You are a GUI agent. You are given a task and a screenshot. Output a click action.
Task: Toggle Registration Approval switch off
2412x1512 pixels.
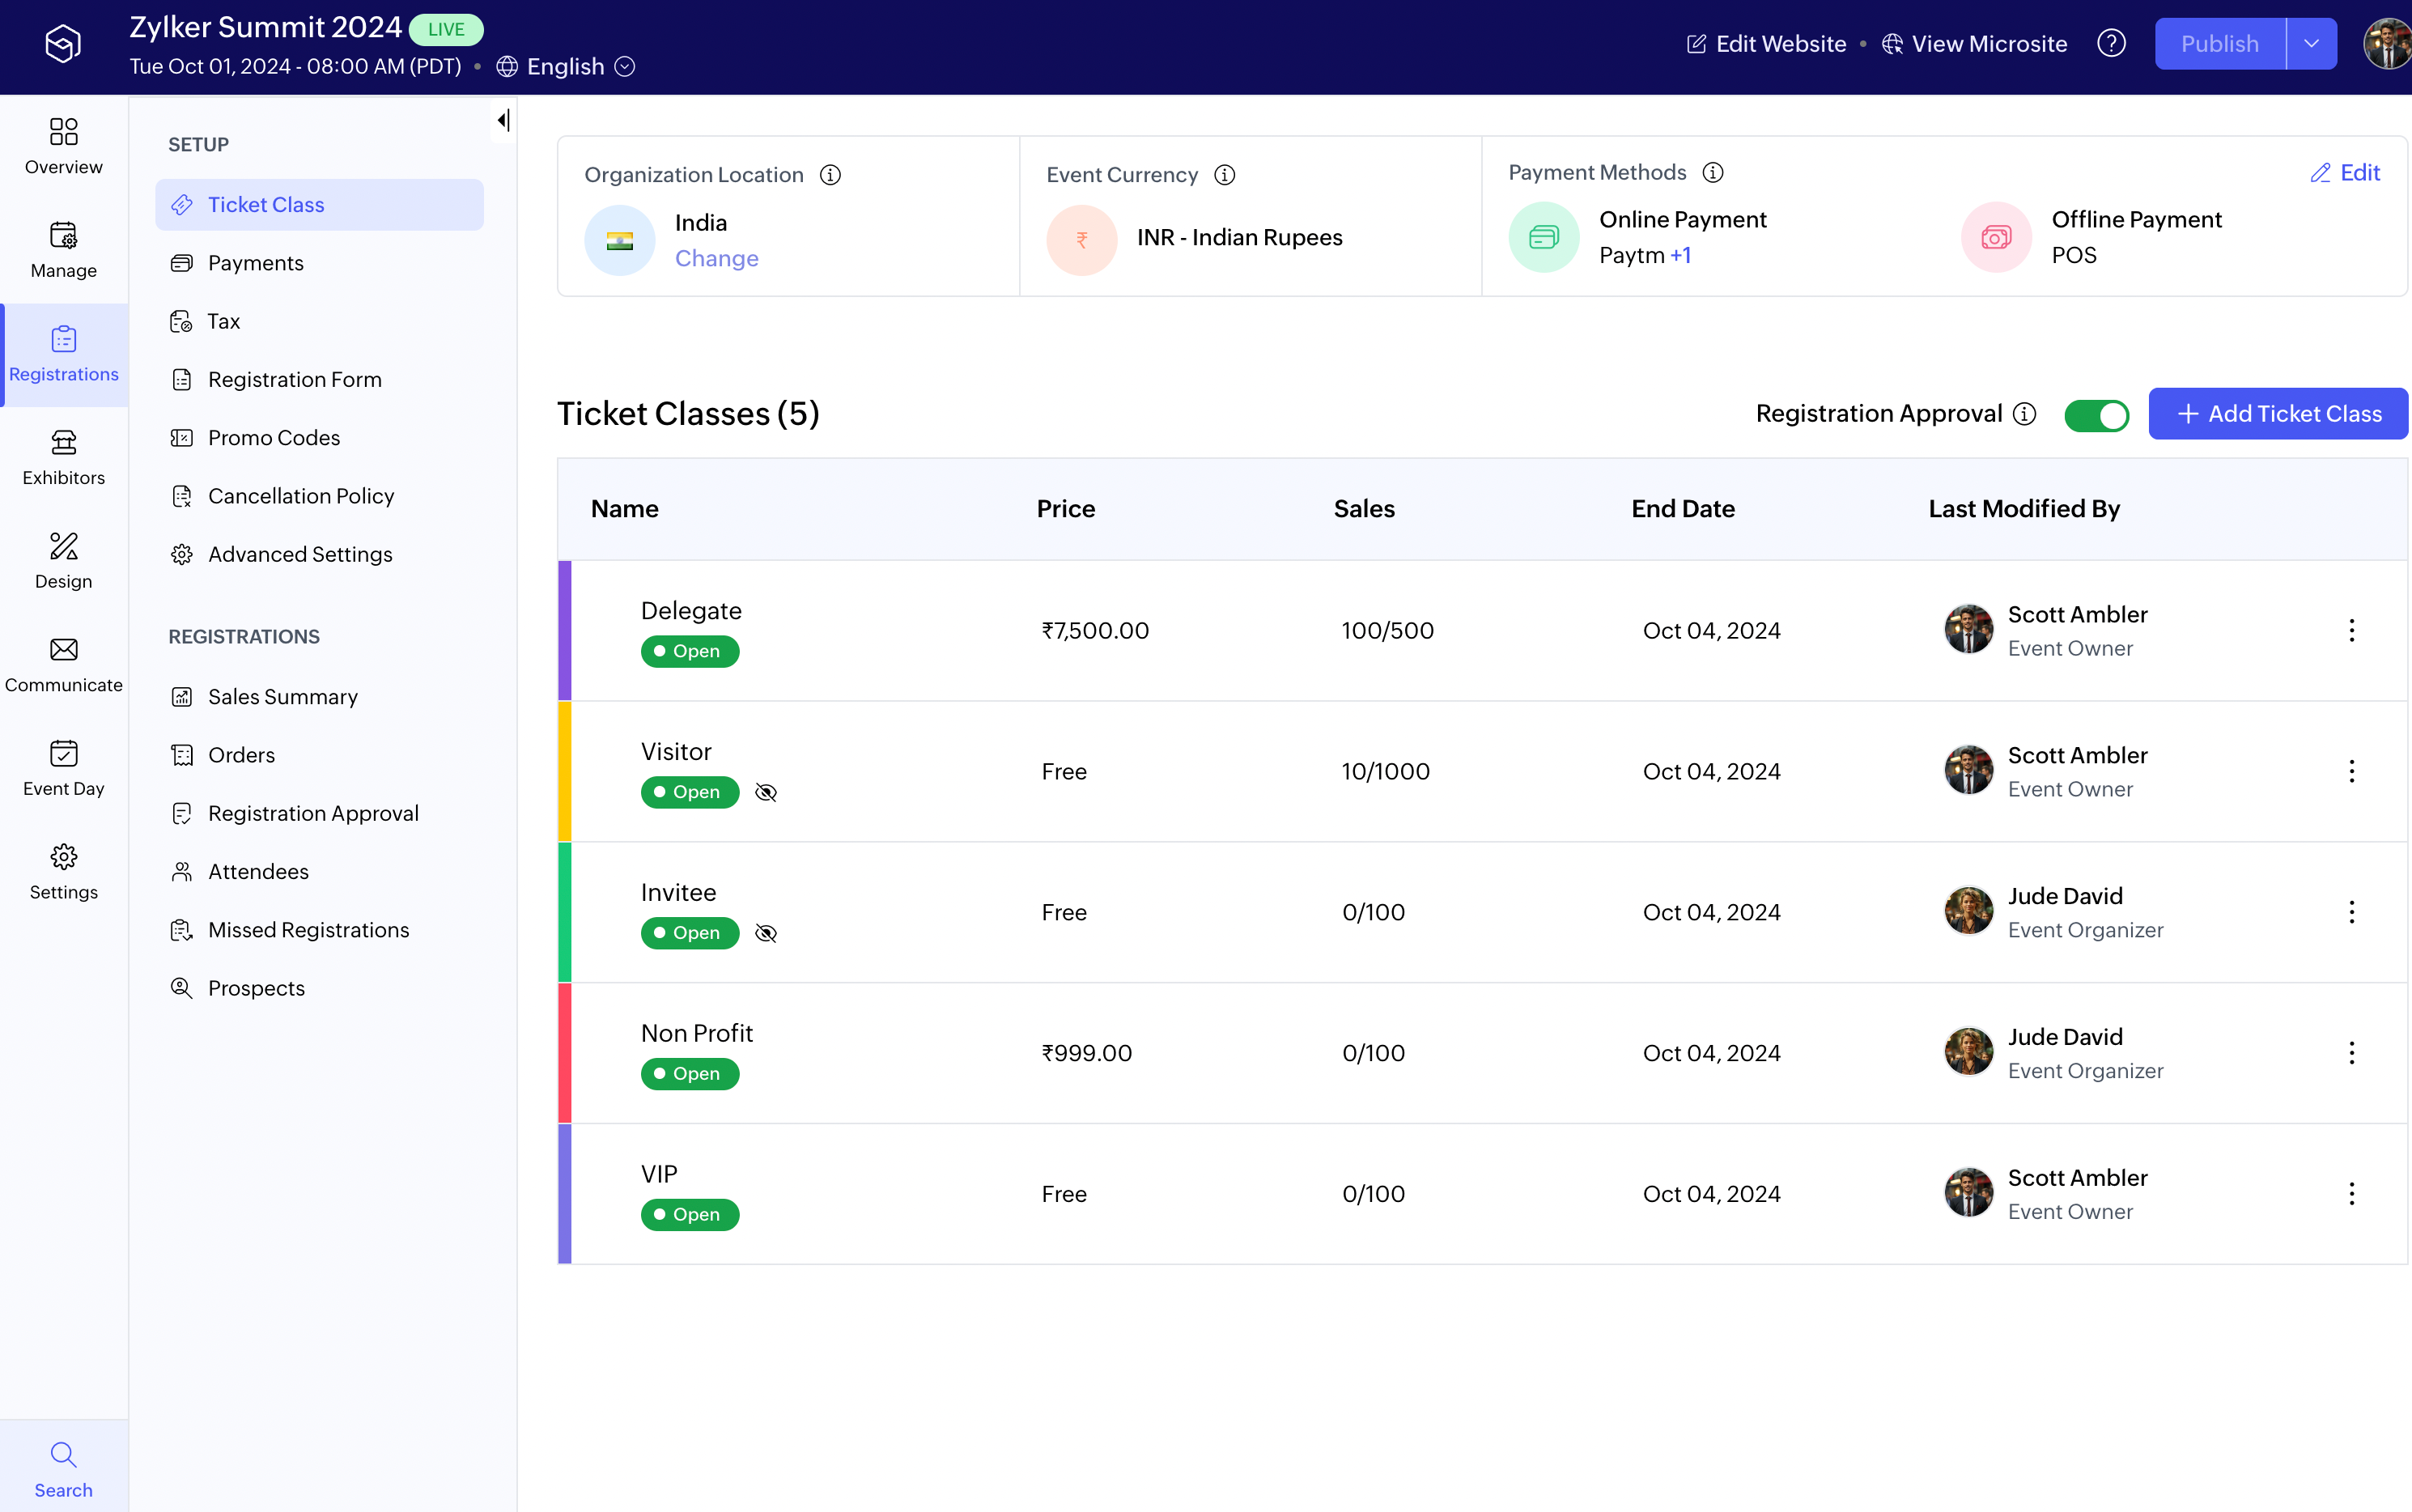pyautogui.click(x=2096, y=415)
